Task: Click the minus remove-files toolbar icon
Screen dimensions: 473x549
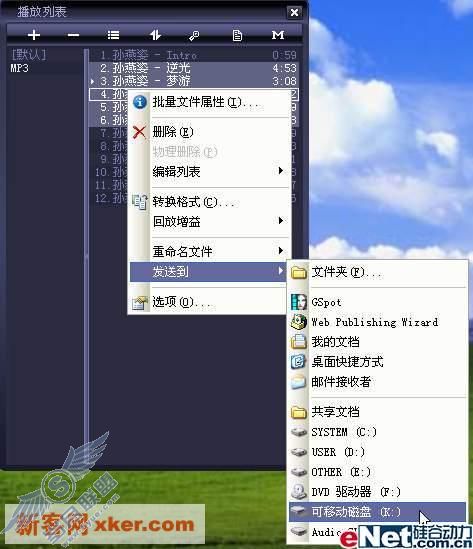Action: pos(73,35)
